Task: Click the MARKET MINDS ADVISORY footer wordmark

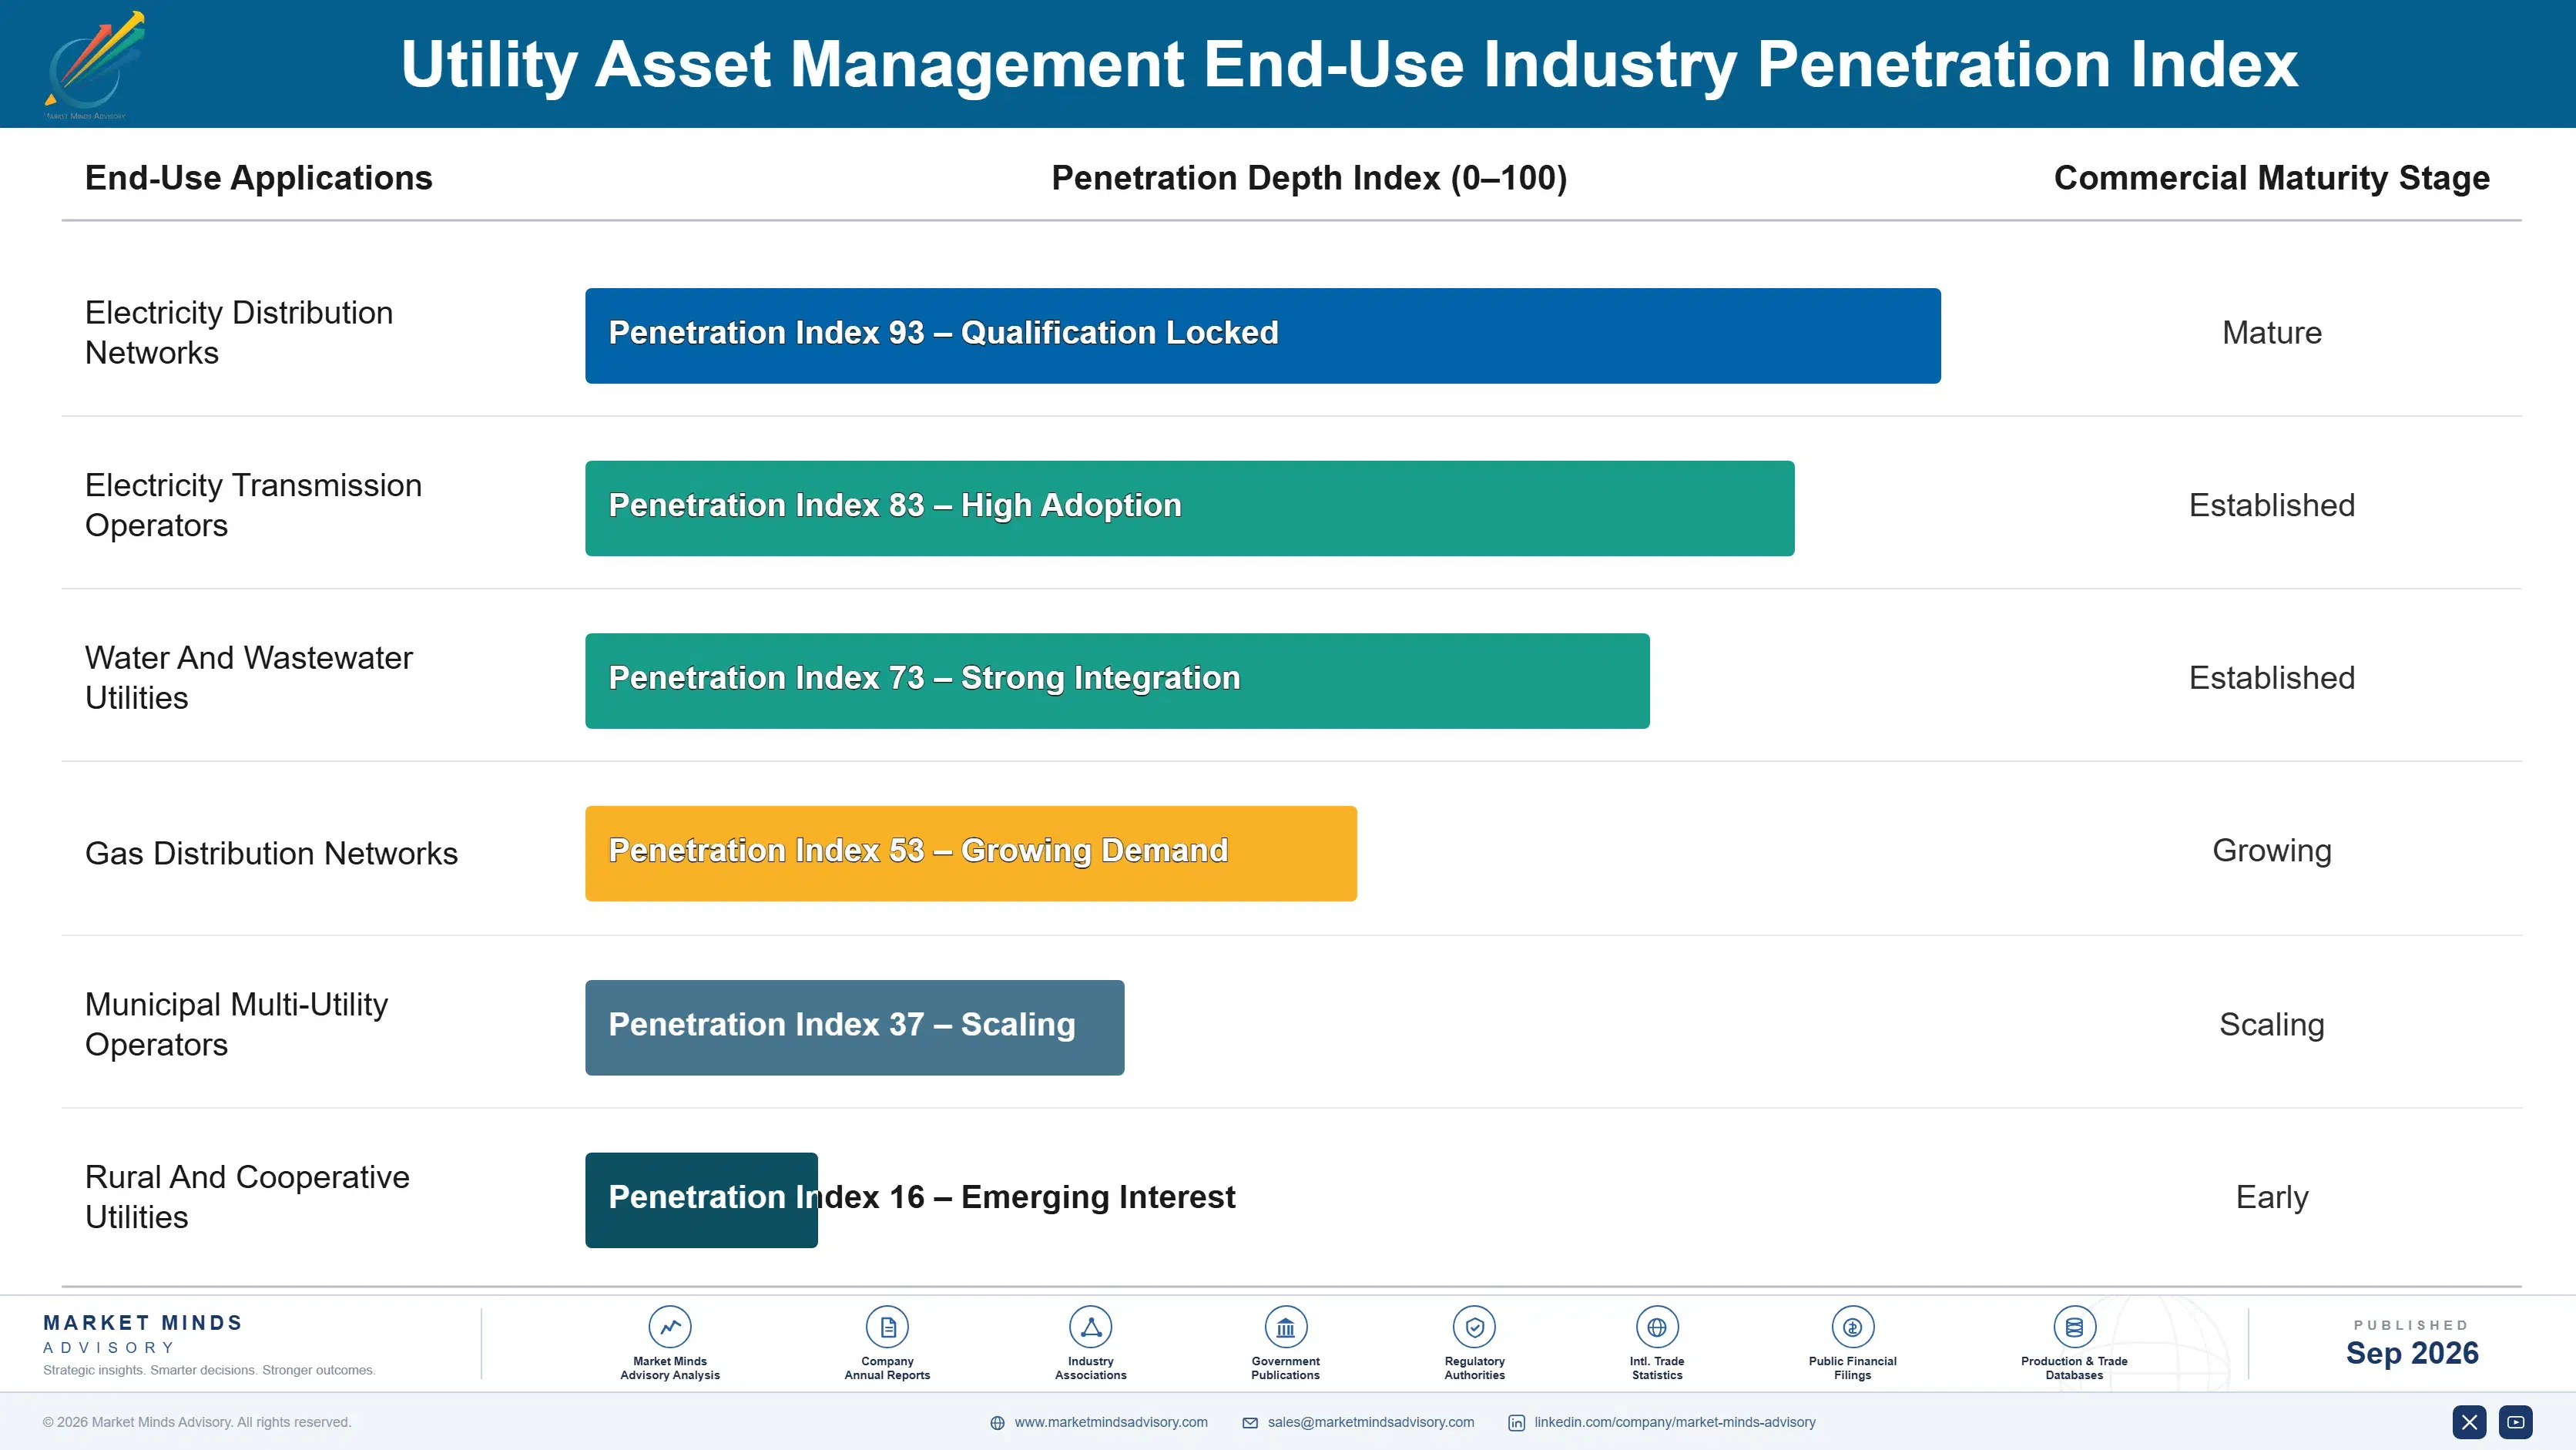Action: pyautogui.click(x=143, y=1334)
